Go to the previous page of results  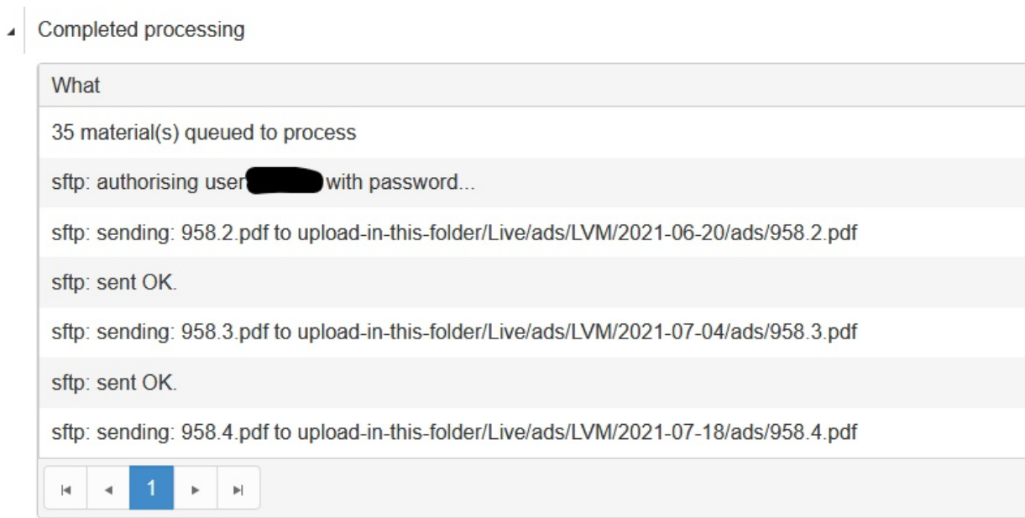click(x=109, y=489)
